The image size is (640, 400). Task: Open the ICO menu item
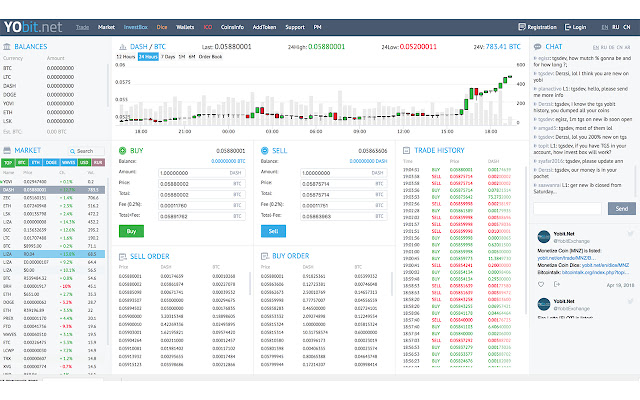click(x=208, y=27)
